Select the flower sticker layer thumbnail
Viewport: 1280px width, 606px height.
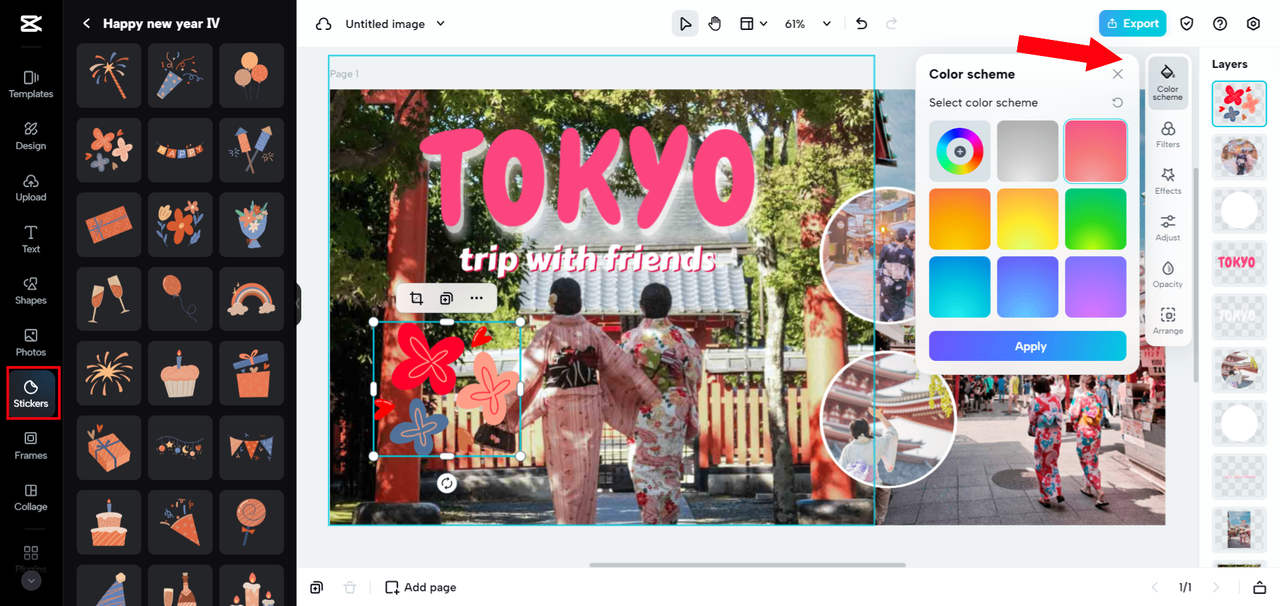1240,104
